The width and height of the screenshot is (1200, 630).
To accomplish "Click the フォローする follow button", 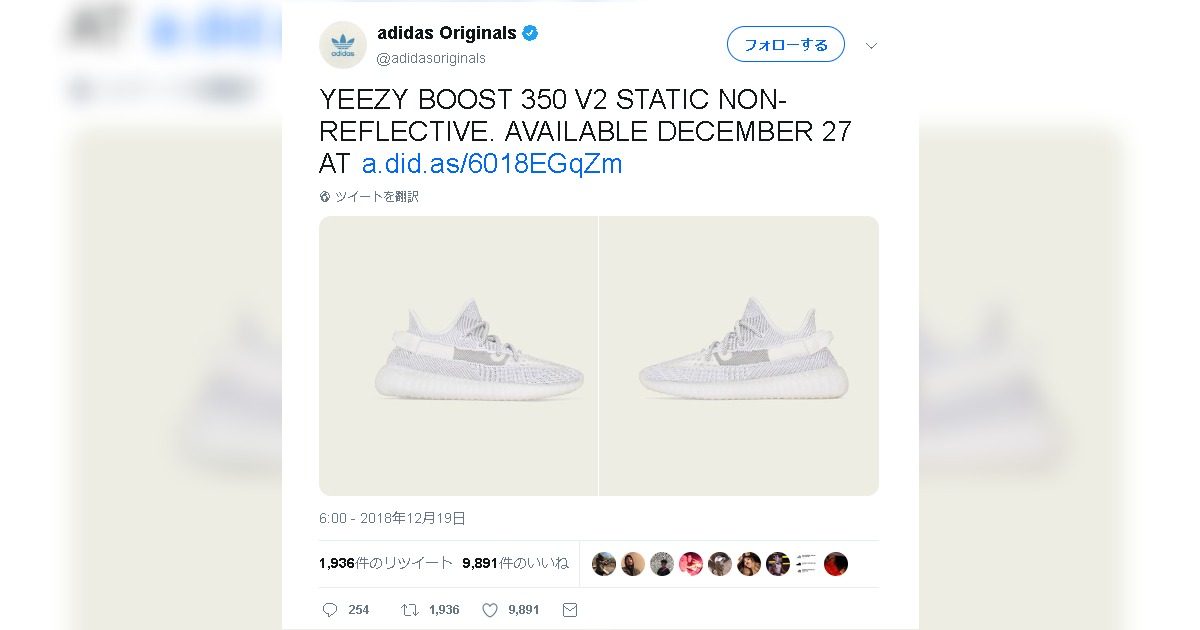I will [x=785, y=45].
